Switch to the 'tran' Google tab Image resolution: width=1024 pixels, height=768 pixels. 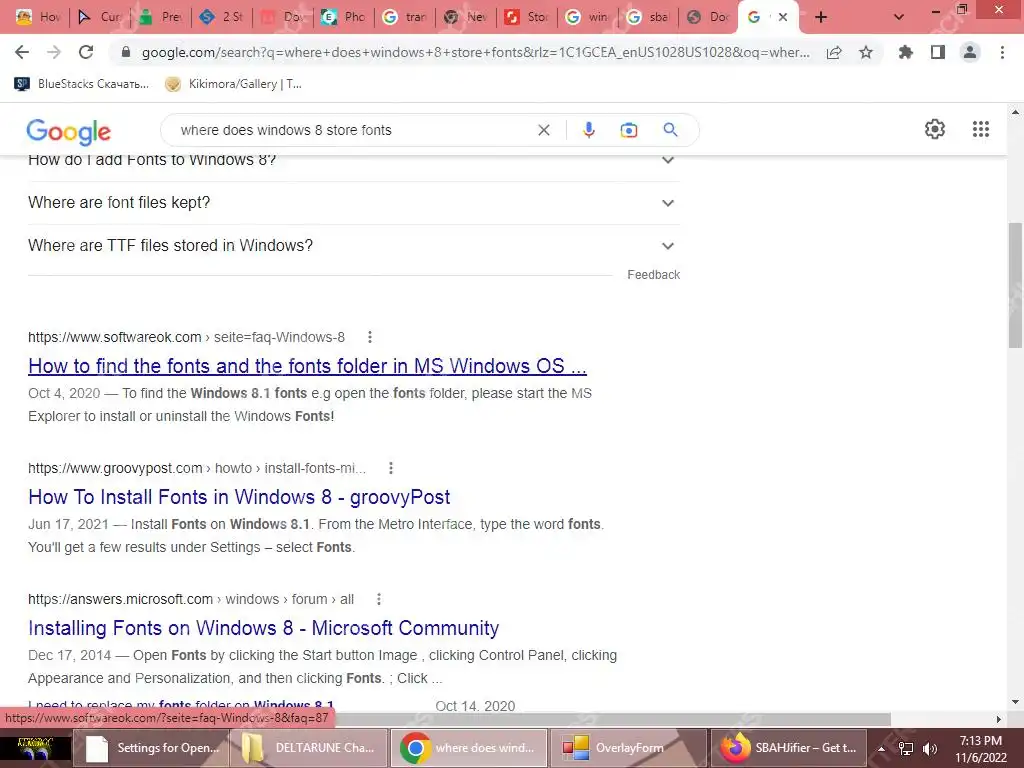(x=404, y=17)
